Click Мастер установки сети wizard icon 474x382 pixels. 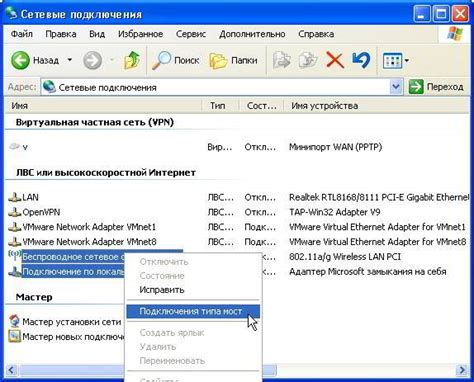(14, 321)
